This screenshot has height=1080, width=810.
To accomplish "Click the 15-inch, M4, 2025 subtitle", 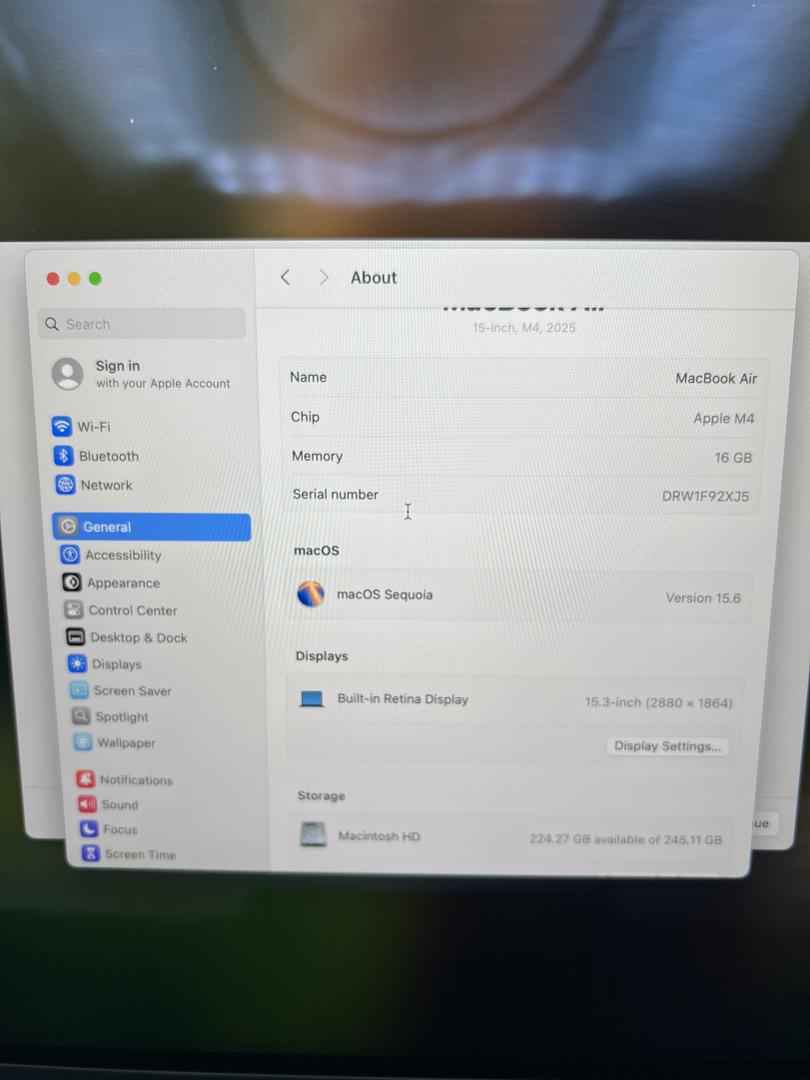I will tap(523, 327).
